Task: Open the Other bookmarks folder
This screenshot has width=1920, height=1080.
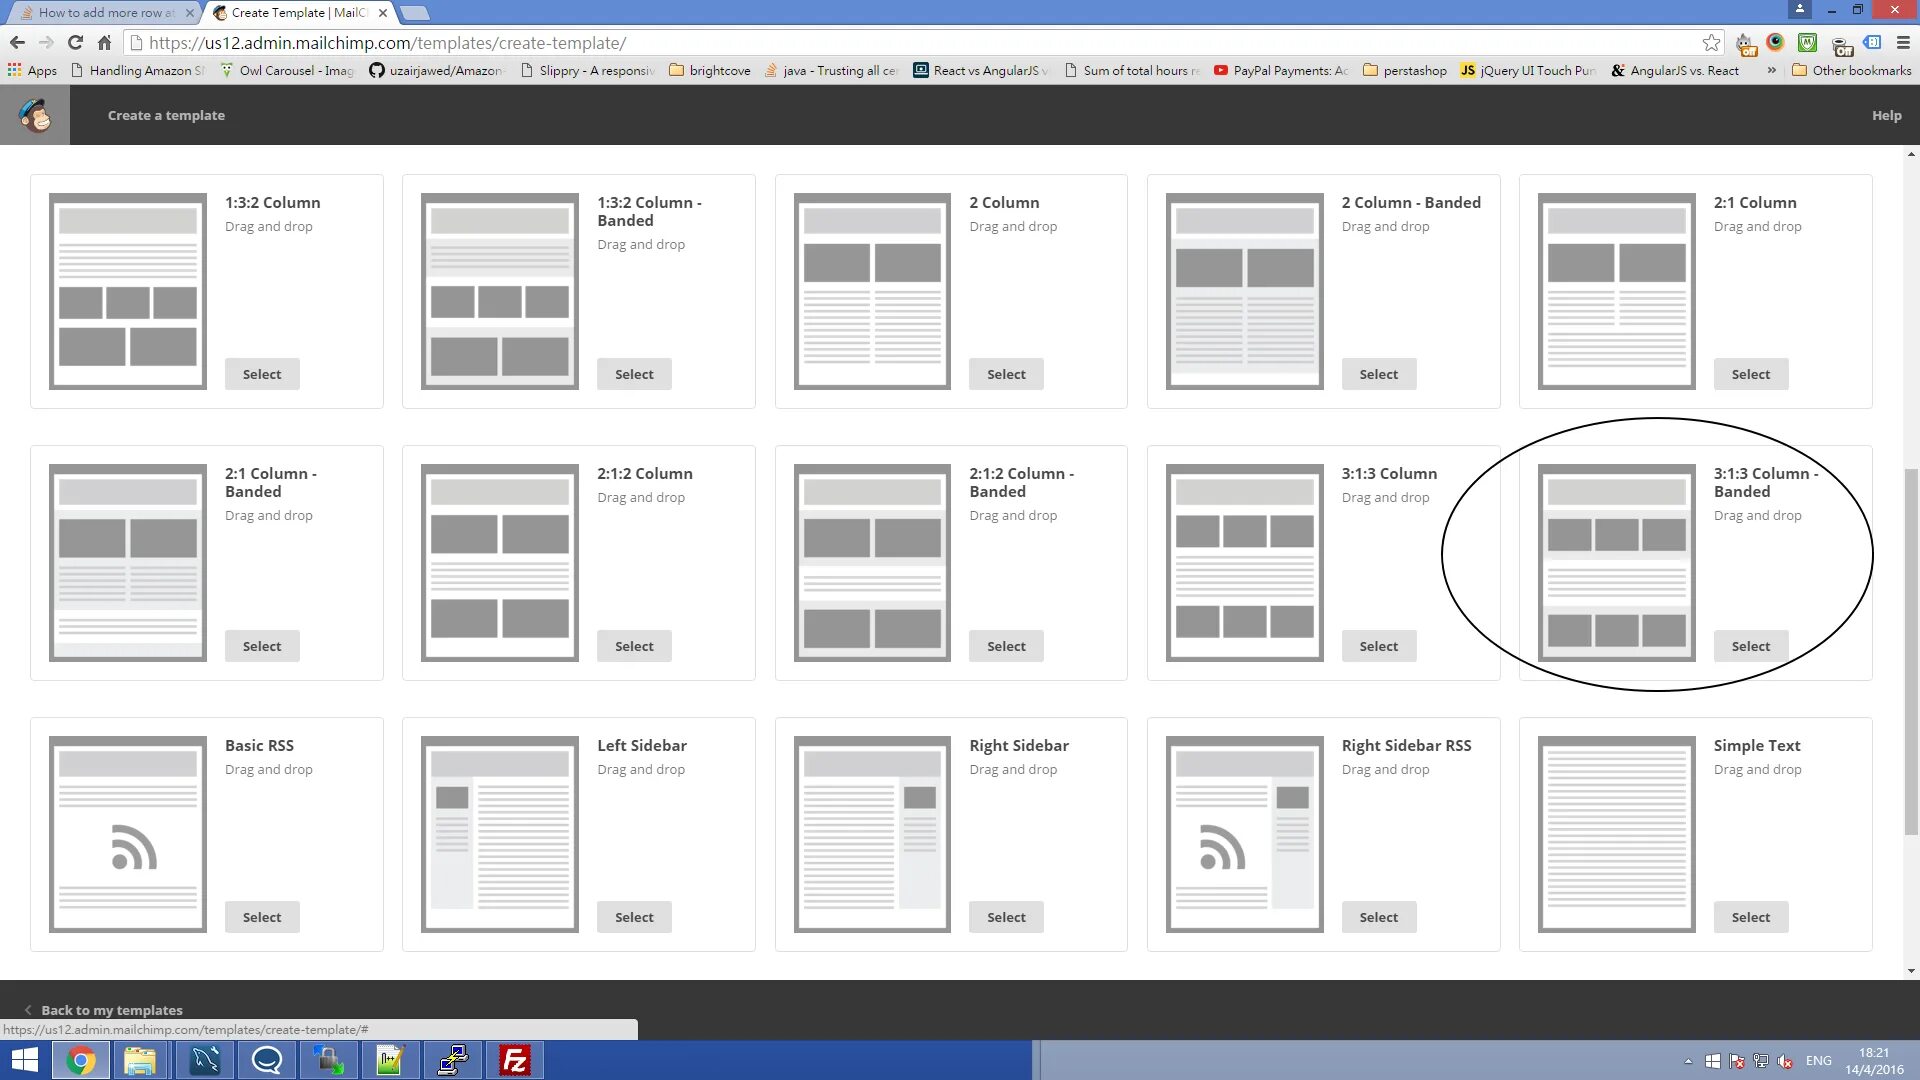Action: tap(1851, 70)
